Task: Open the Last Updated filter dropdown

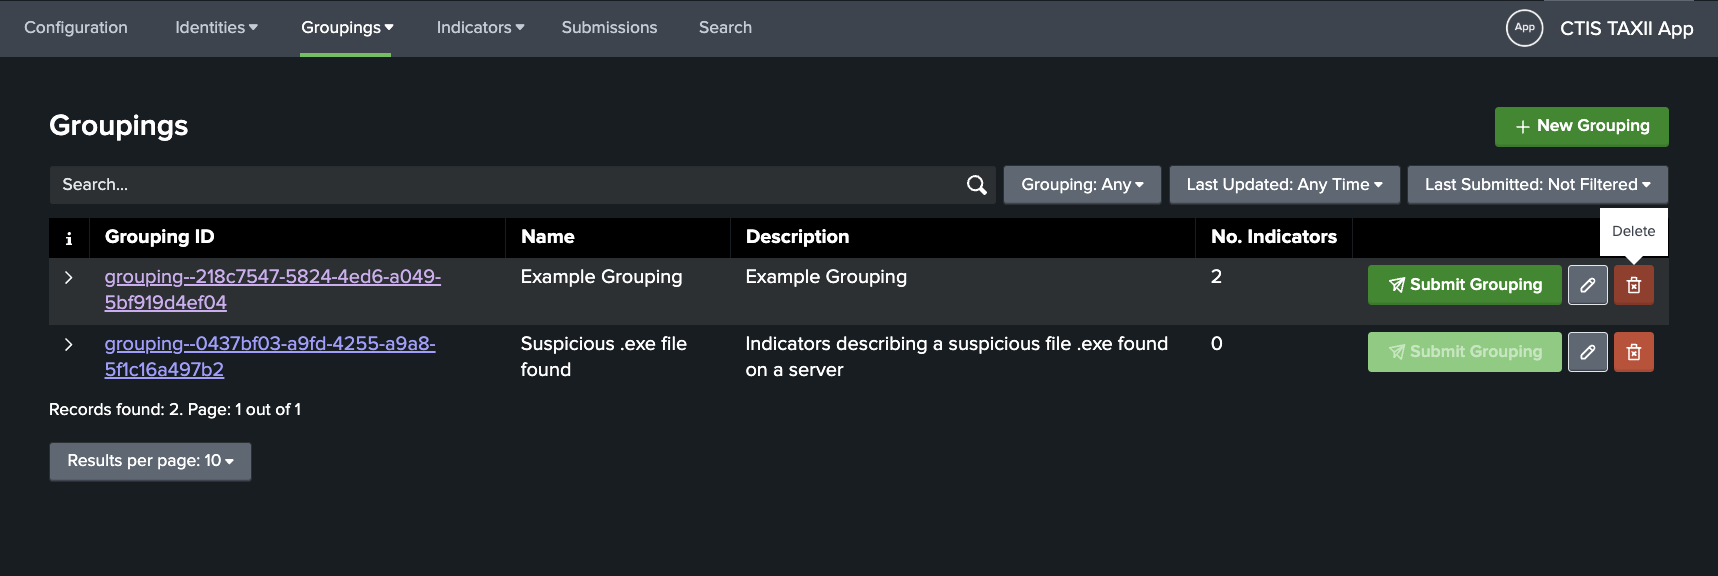Action: pos(1284,185)
